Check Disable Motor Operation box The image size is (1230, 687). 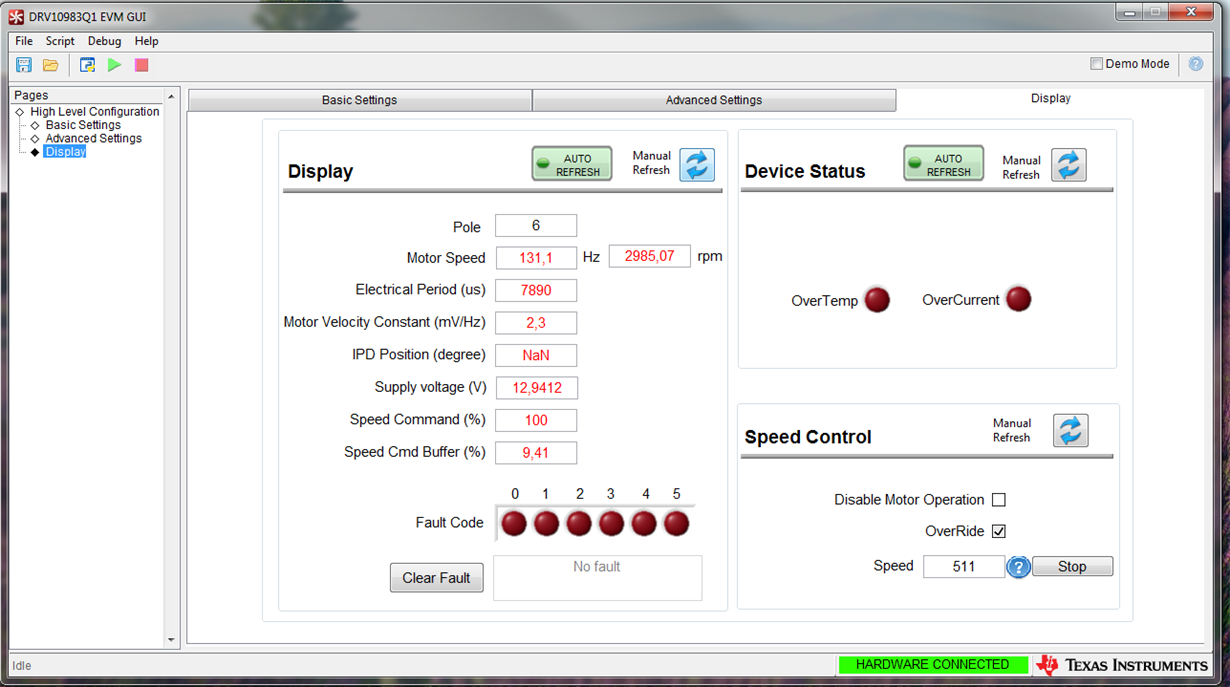998,500
